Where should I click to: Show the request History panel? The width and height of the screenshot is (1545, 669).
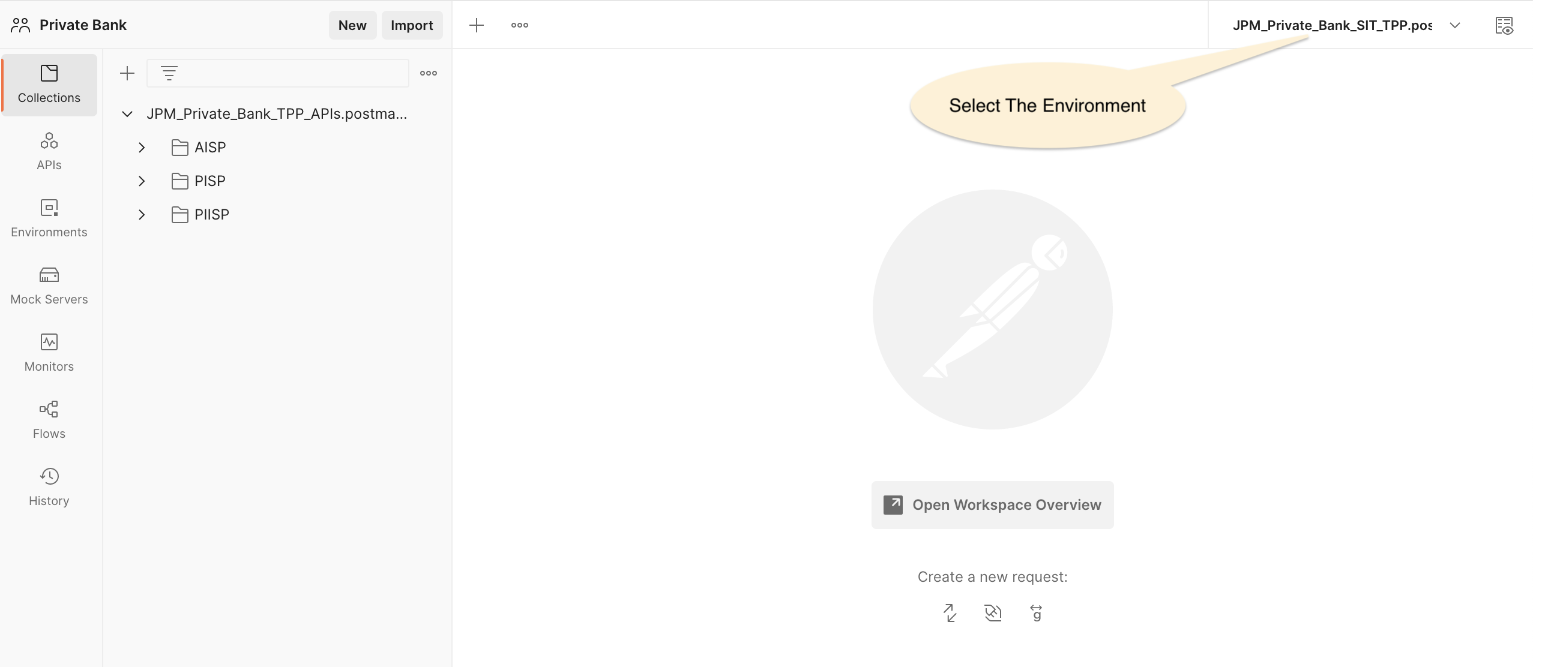(x=49, y=486)
